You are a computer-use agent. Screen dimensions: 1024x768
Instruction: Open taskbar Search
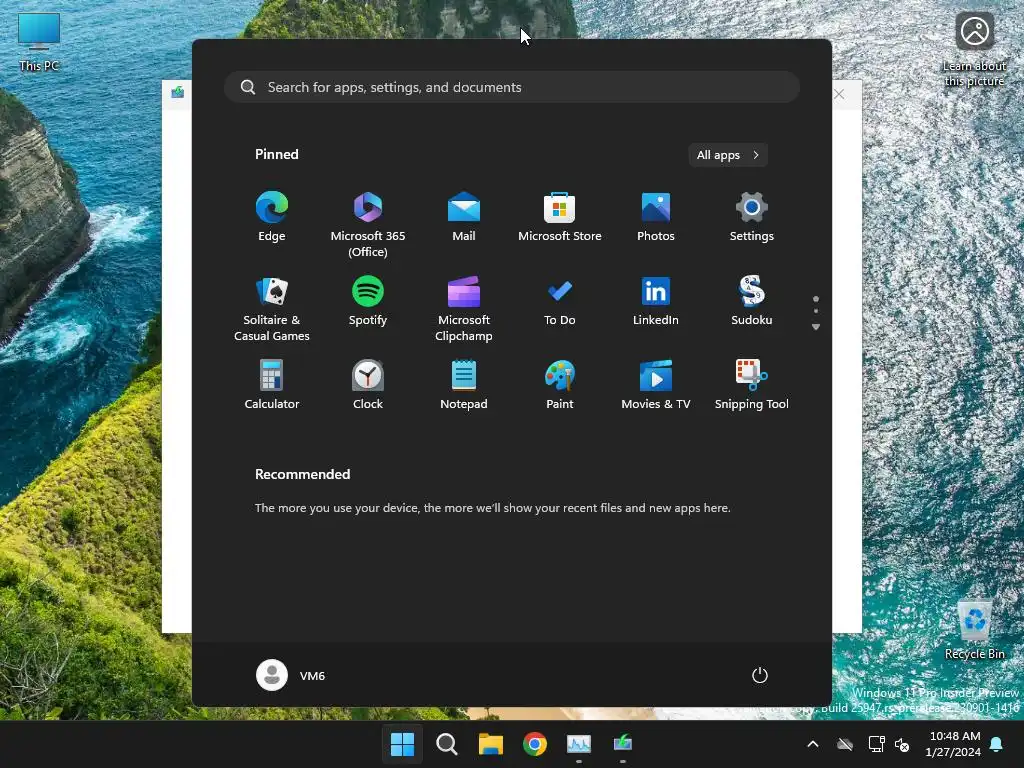tap(447, 744)
